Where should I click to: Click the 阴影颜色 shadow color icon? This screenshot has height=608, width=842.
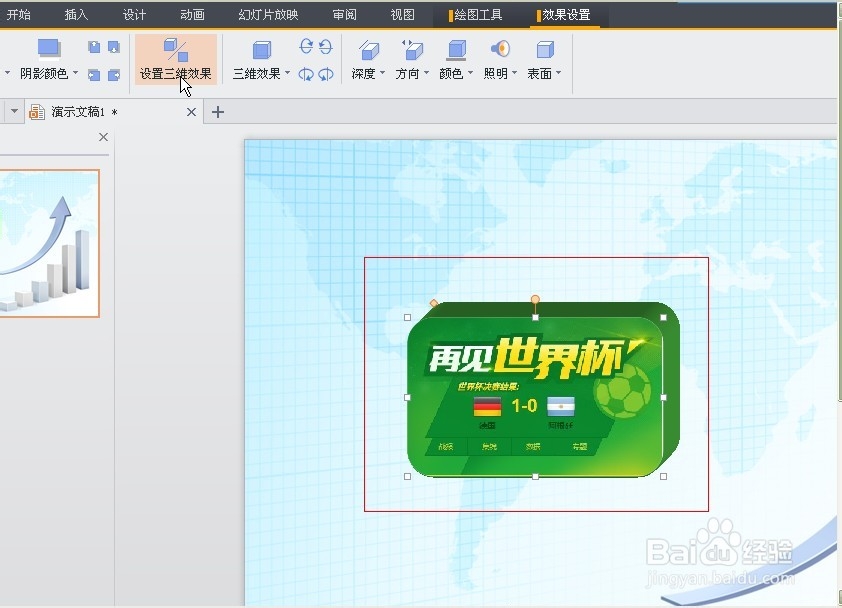coord(48,48)
